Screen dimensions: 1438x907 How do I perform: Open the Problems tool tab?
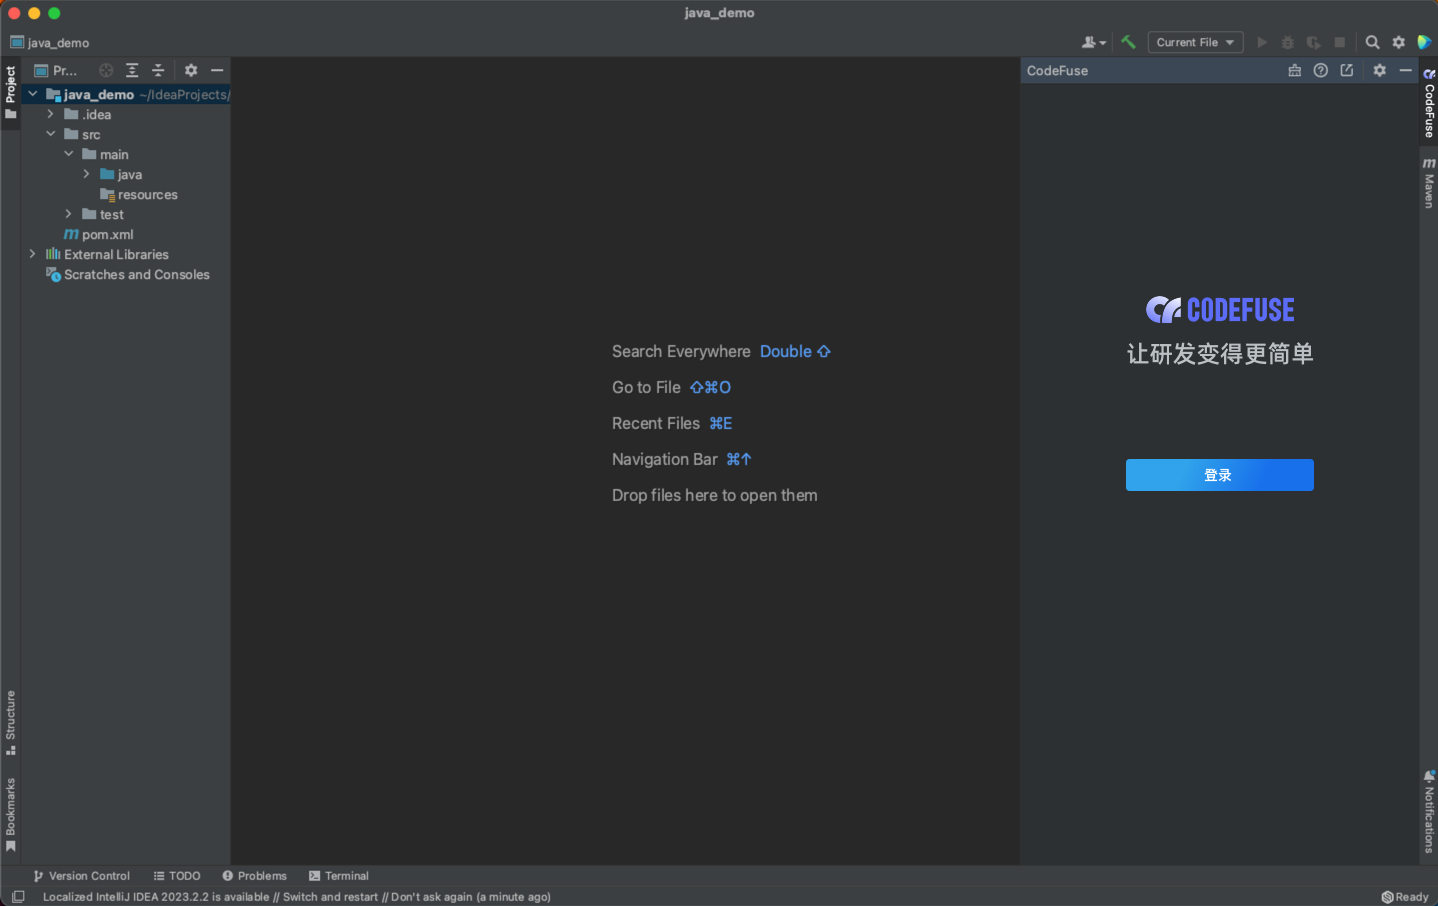tap(254, 876)
